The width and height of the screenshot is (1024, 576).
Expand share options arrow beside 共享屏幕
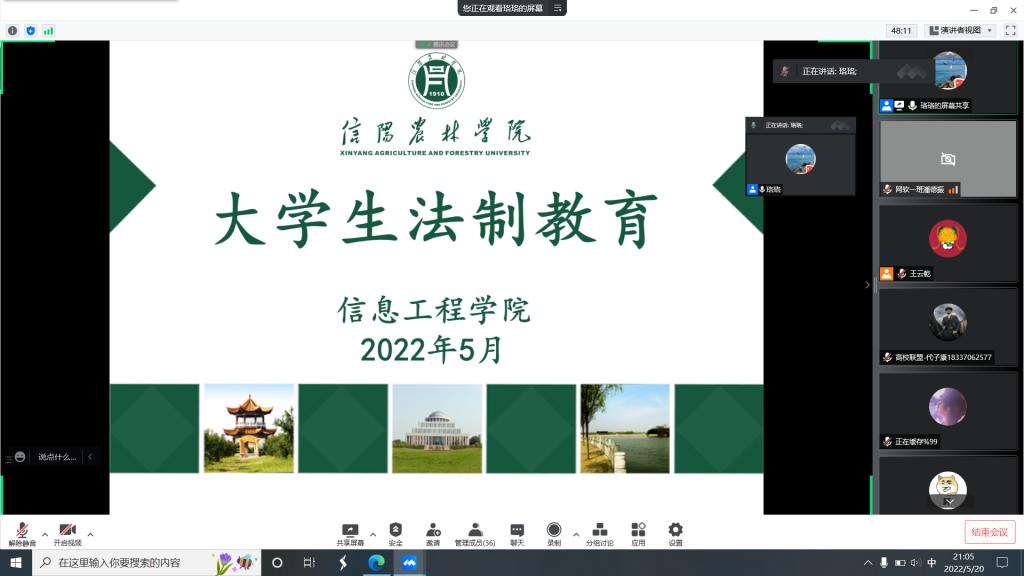(373, 534)
